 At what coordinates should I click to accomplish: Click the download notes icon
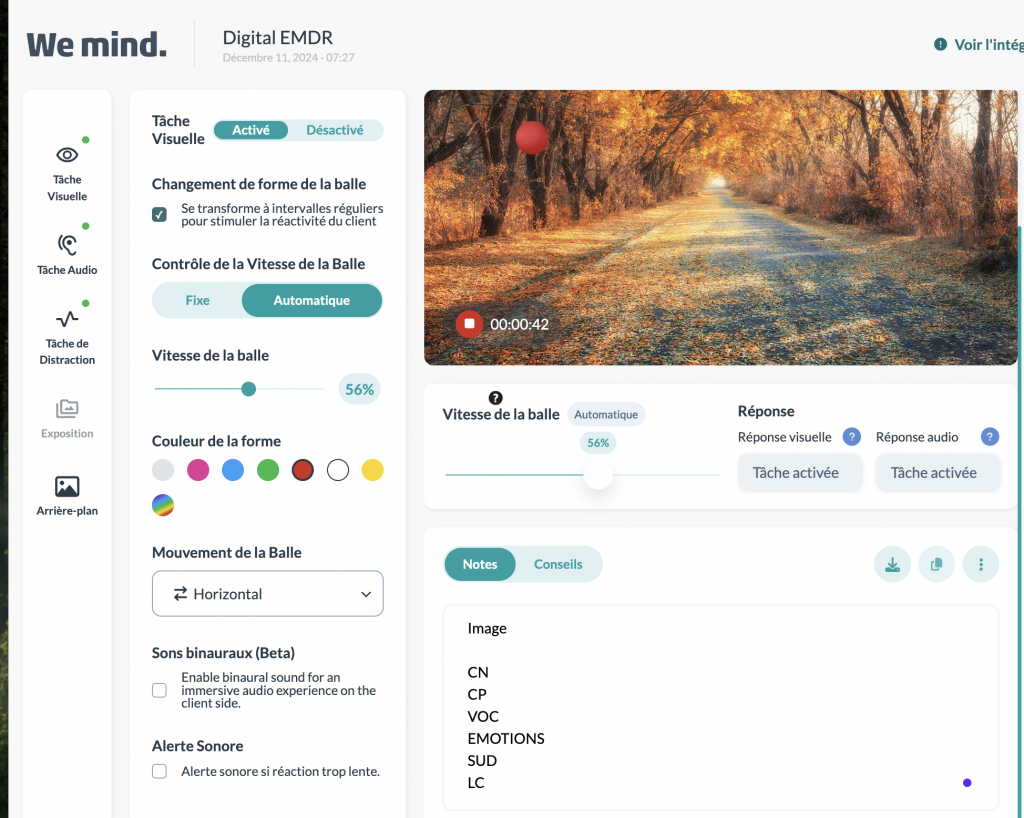pyautogui.click(x=892, y=564)
